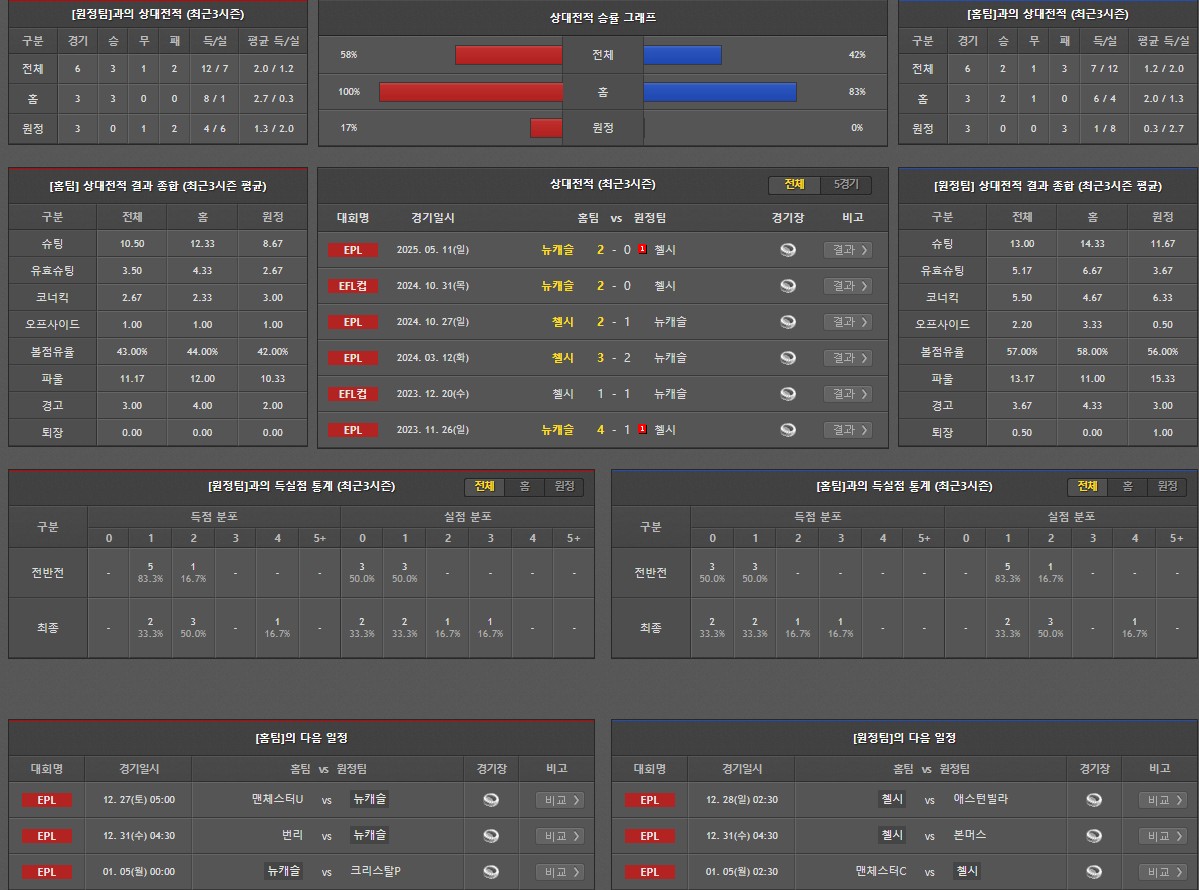Expand 비교 for 번리 vs 뉴캐슬 fixture

coord(560,836)
